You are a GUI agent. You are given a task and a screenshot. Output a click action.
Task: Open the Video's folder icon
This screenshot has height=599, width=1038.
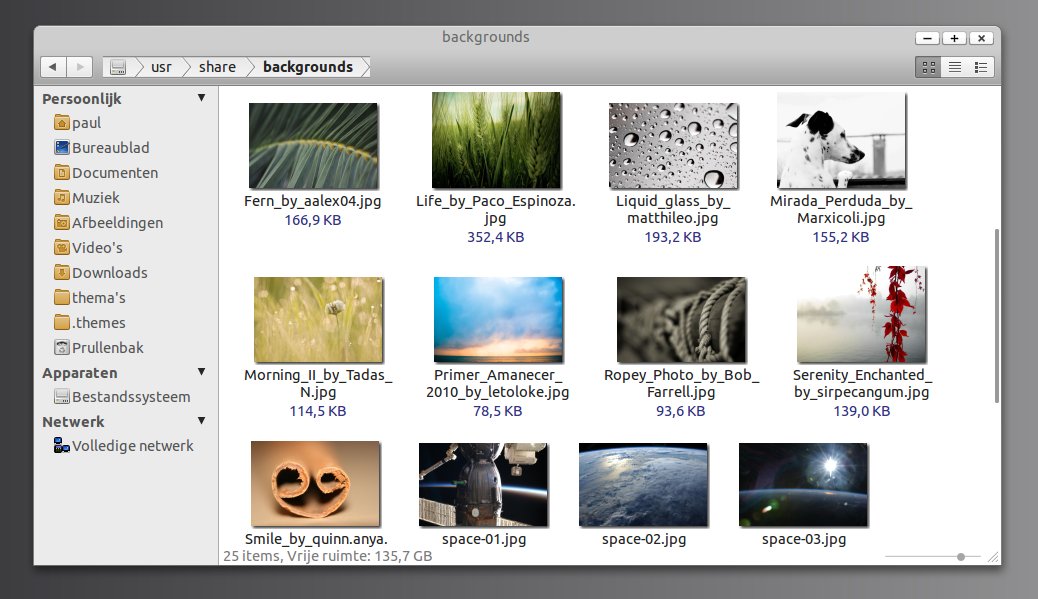point(62,248)
